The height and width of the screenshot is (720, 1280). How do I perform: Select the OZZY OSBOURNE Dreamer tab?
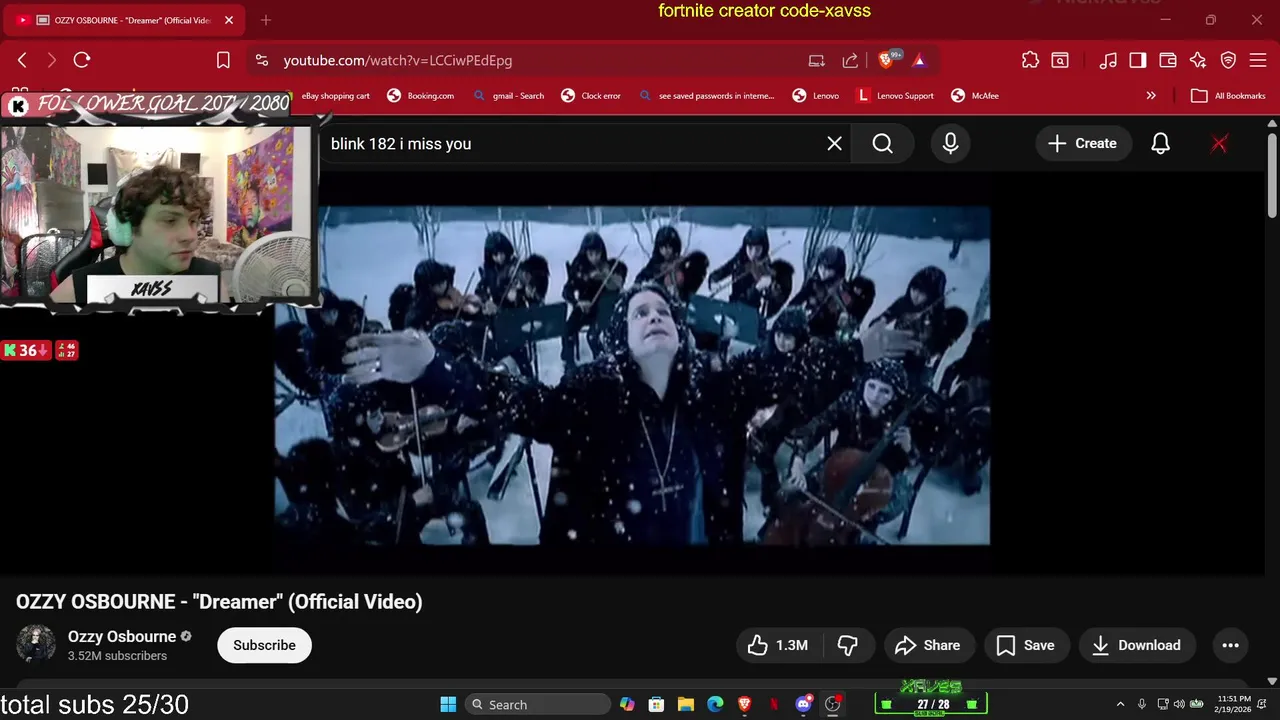coord(124,20)
